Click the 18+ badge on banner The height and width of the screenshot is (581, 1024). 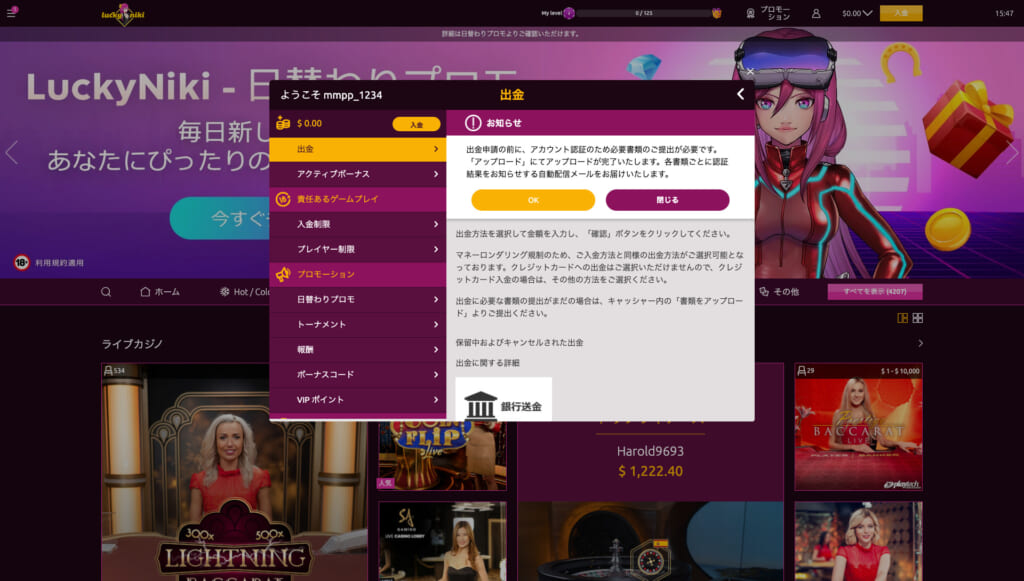[x=22, y=262]
